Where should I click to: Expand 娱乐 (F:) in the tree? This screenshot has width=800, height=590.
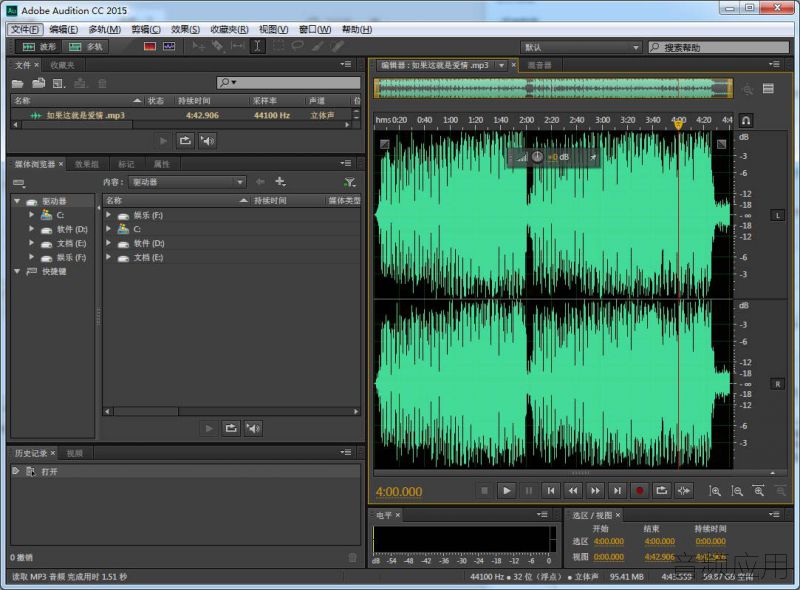tap(32, 257)
